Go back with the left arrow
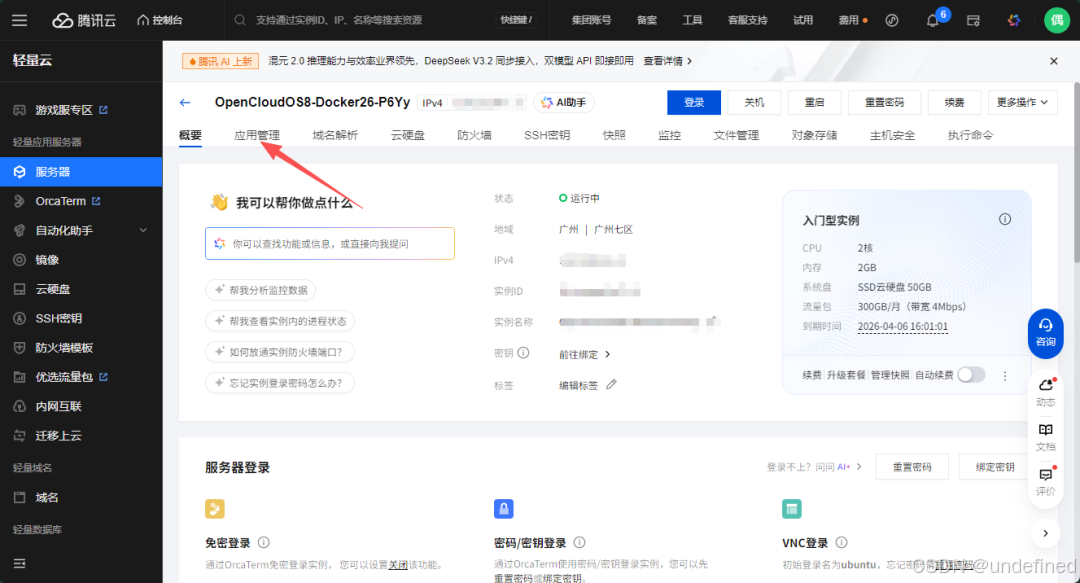 pos(185,103)
